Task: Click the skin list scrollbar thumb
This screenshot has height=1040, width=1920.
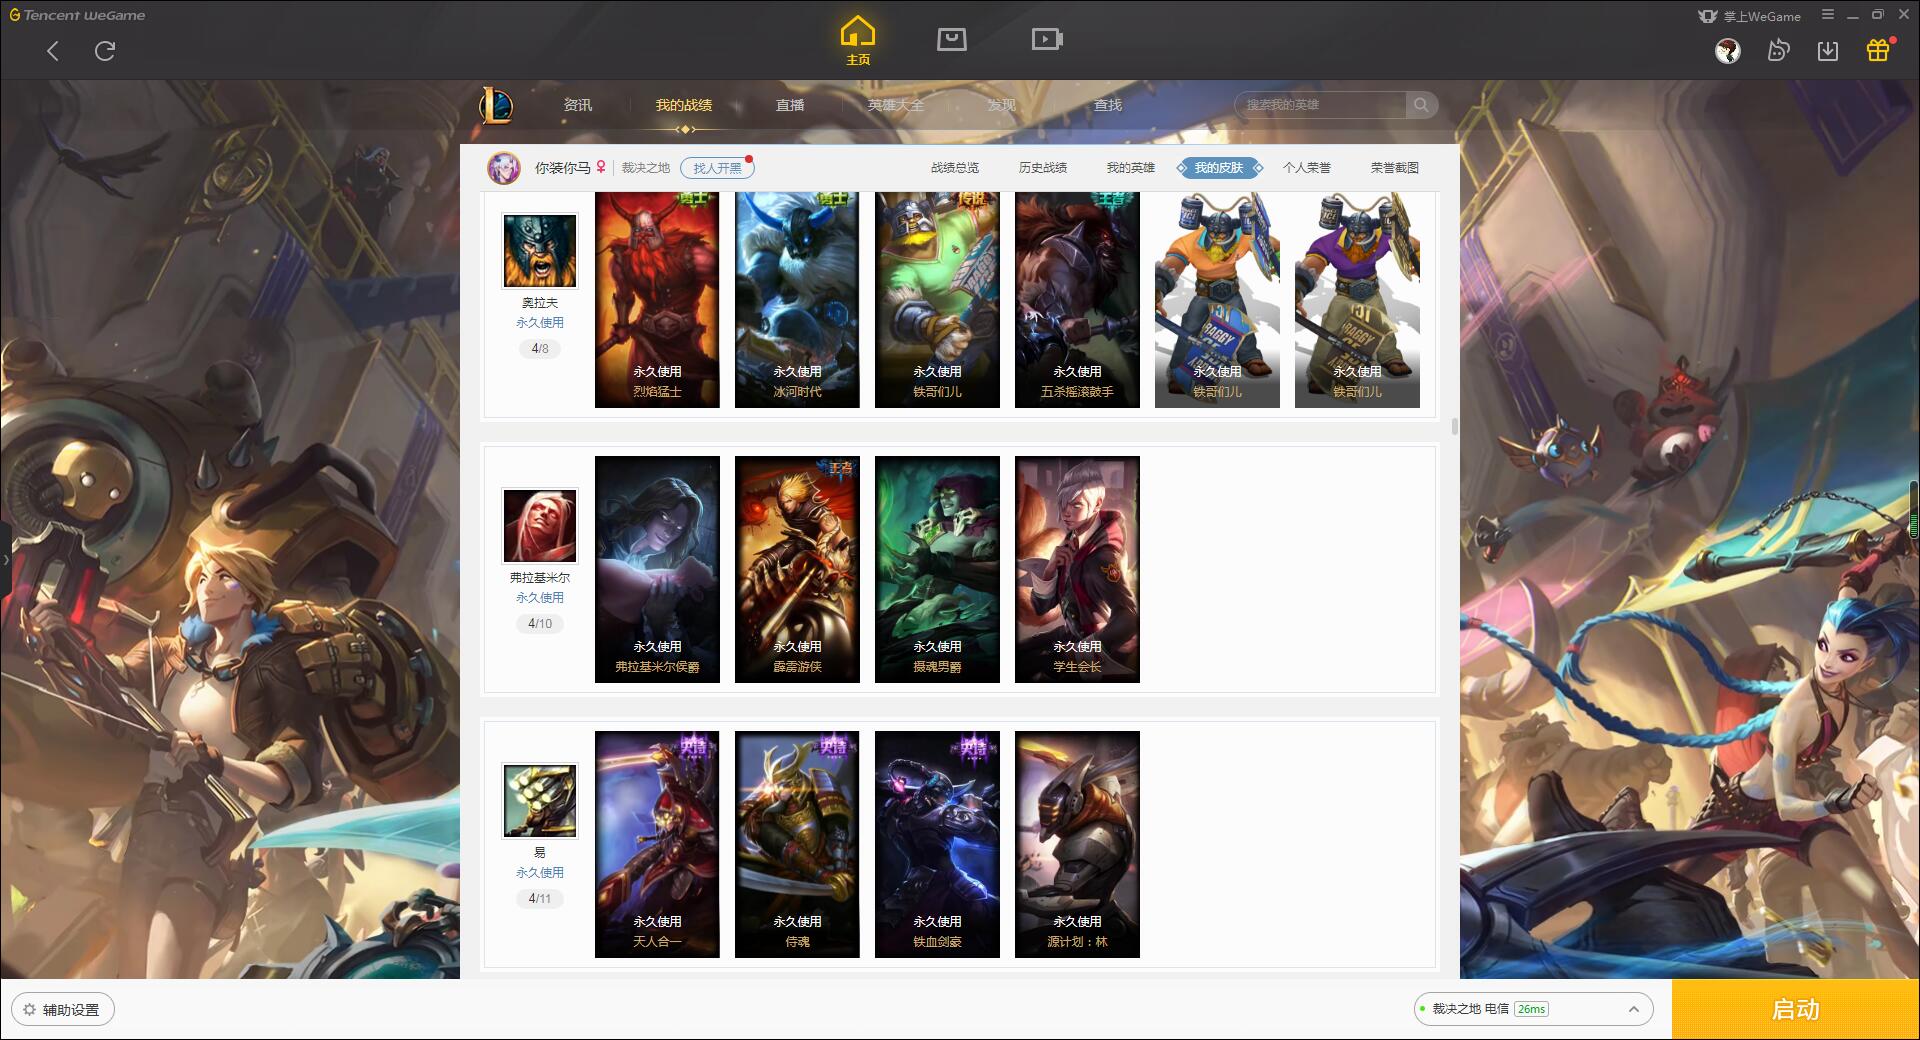Action: [1454, 427]
